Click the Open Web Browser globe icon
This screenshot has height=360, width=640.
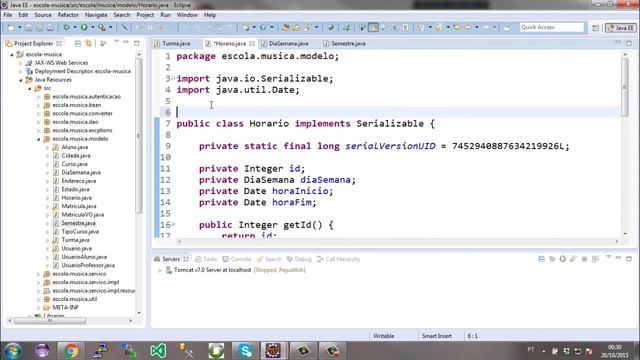click(330, 27)
